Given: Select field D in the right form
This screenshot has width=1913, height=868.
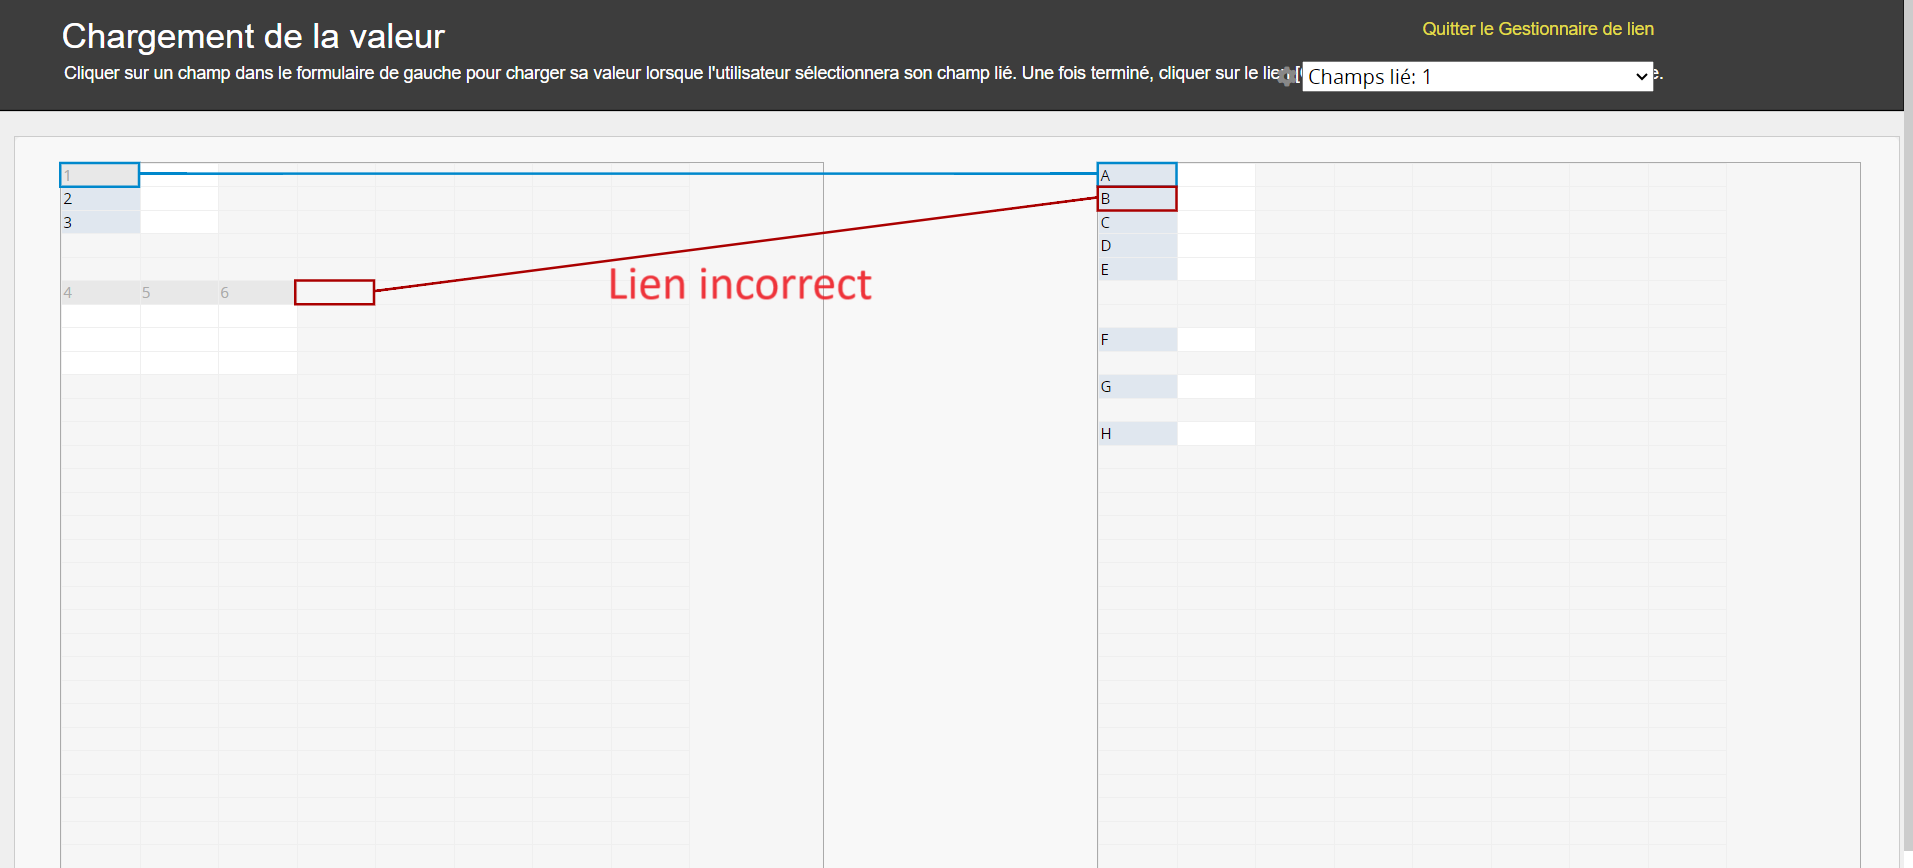Looking at the screenshot, I should point(1137,246).
